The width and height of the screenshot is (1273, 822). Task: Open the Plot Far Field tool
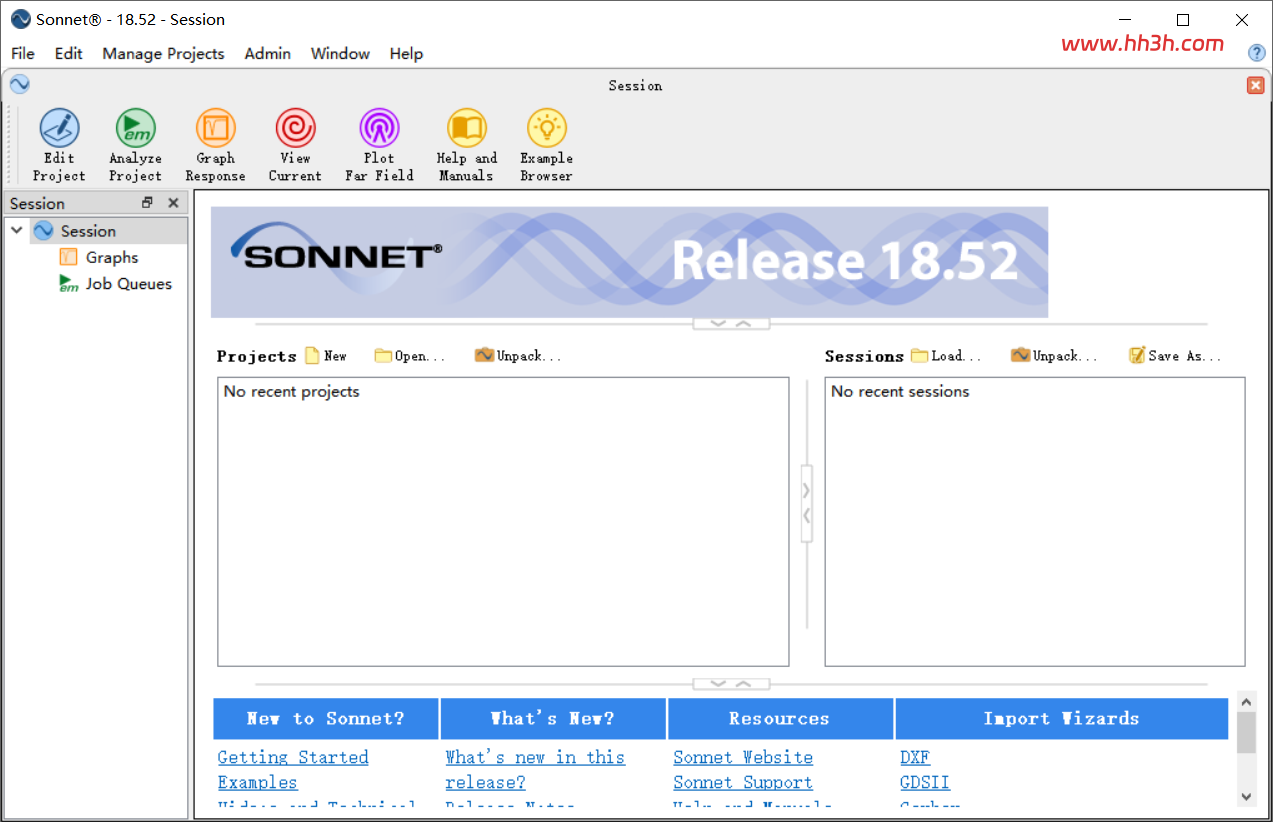pyautogui.click(x=379, y=146)
